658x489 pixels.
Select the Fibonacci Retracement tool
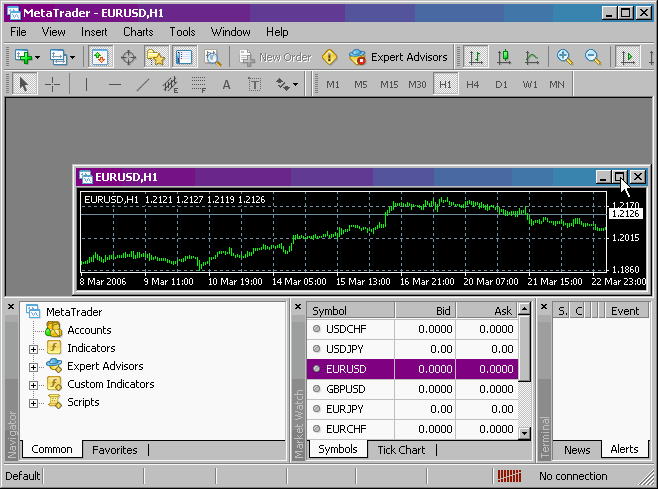tap(198, 84)
